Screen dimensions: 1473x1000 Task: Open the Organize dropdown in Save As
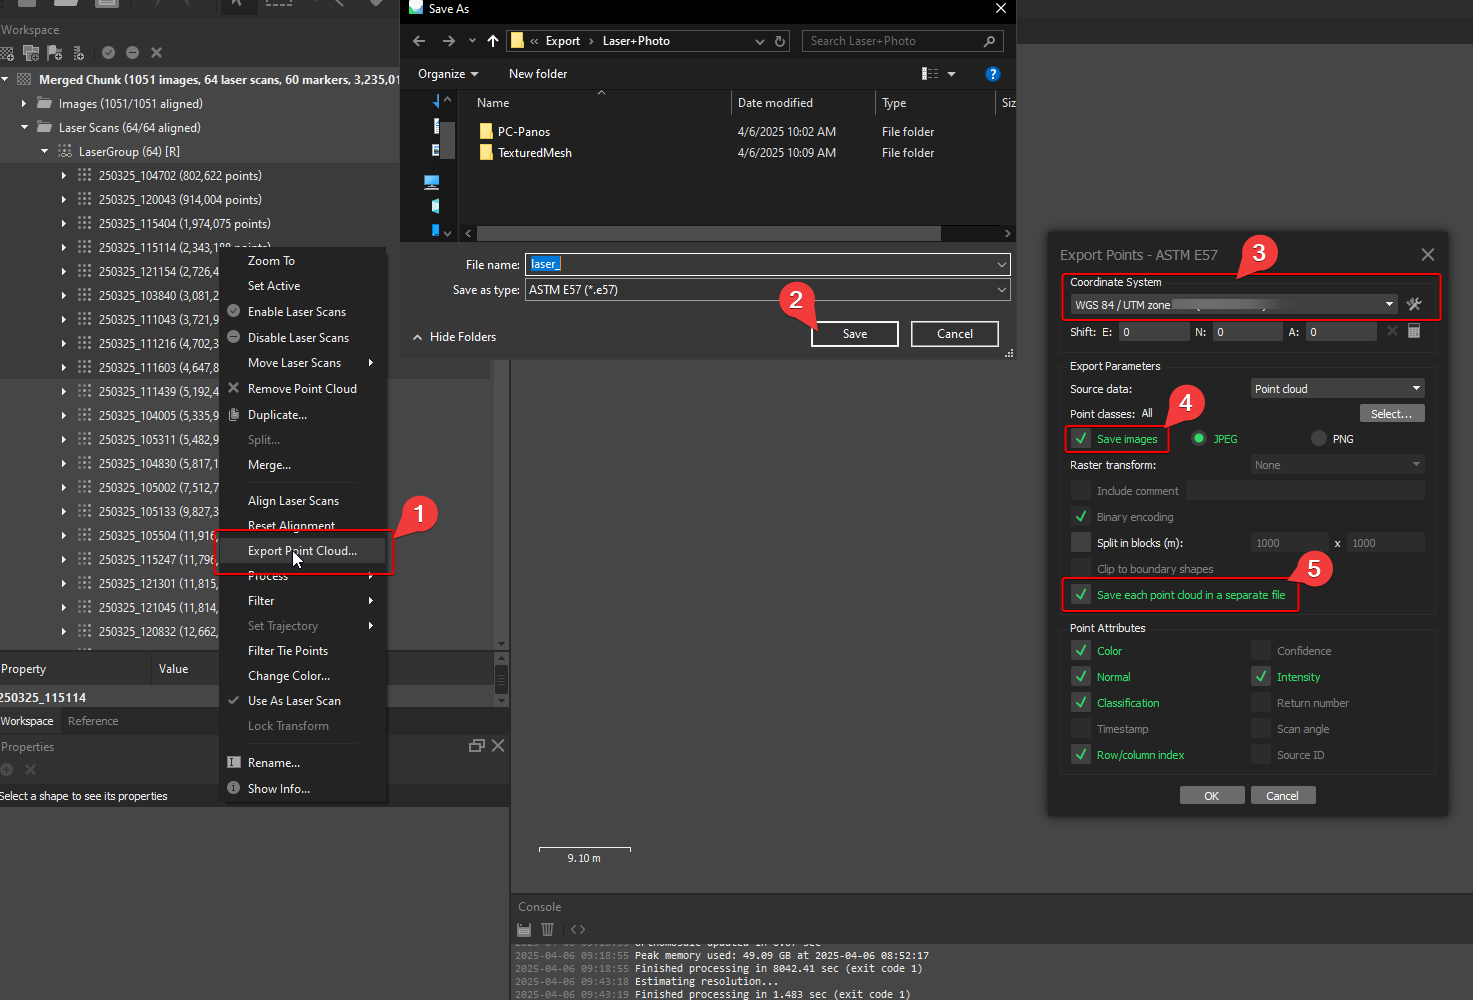pos(448,74)
